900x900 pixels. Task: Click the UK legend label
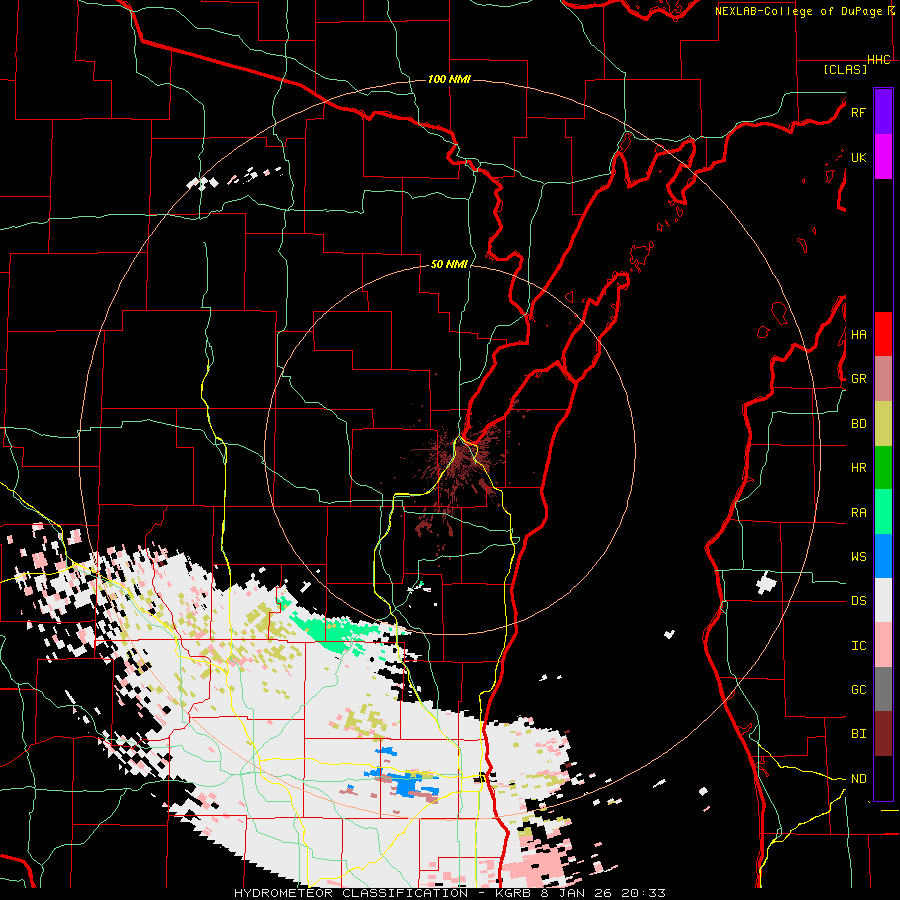[x=858, y=157]
